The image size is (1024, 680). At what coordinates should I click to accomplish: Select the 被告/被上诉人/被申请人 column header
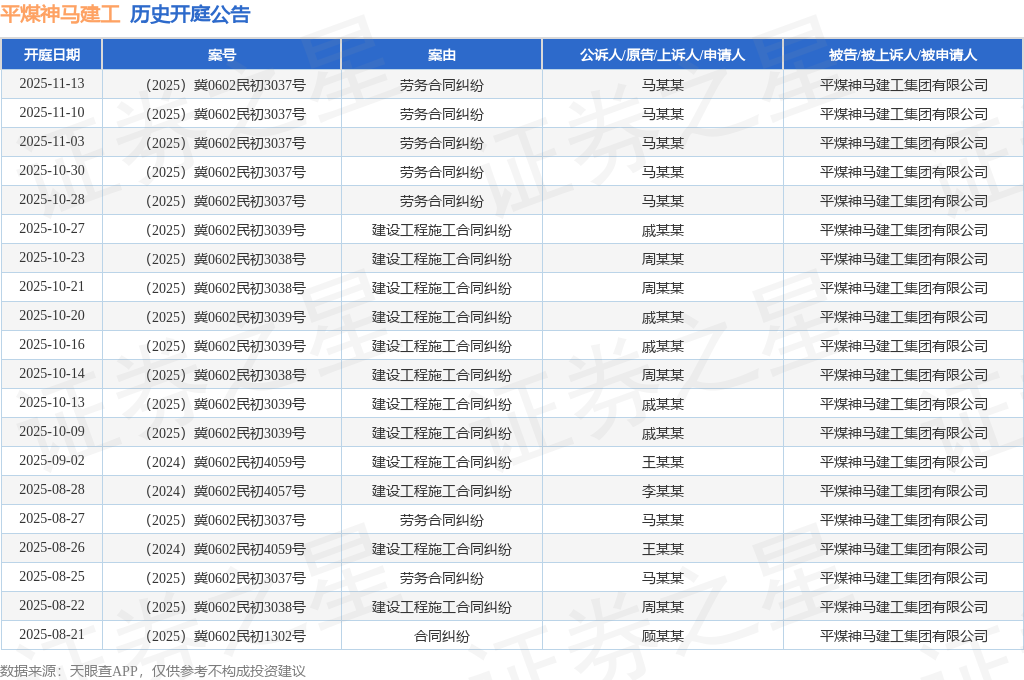click(x=903, y=55)
